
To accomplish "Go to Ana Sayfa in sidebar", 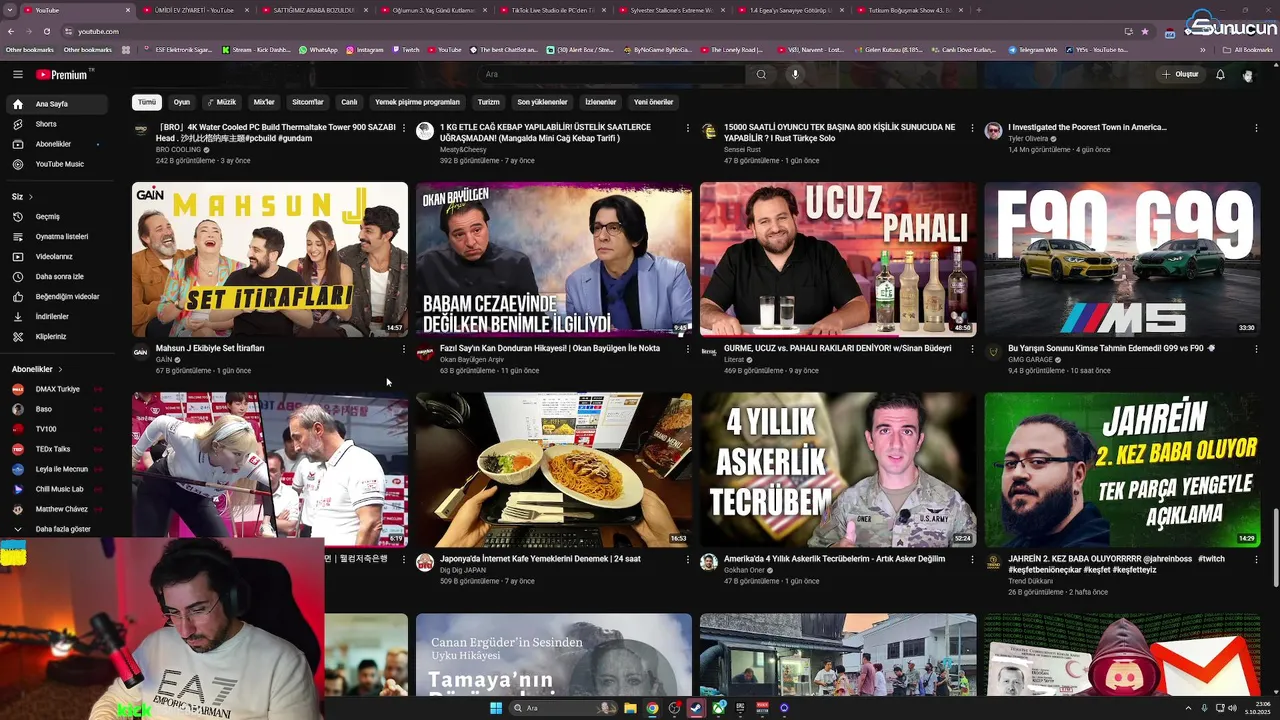I will tap(58, 104).
